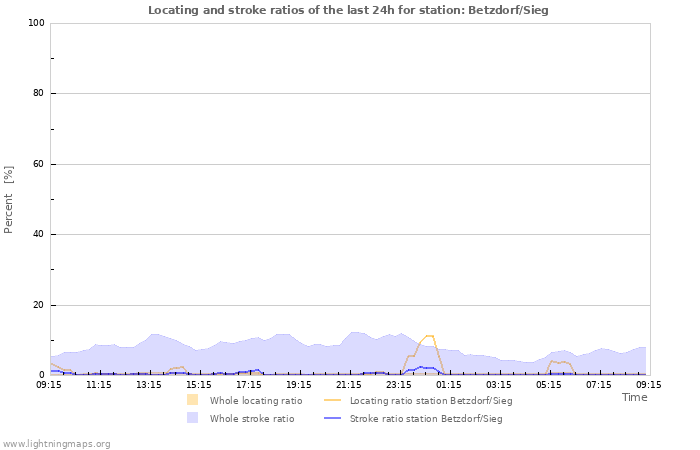Click 'Locating ratio station Betzdorf/Sieg' legend text
The width and height of the screenshot is (700, 450).
tap(431, 400)
